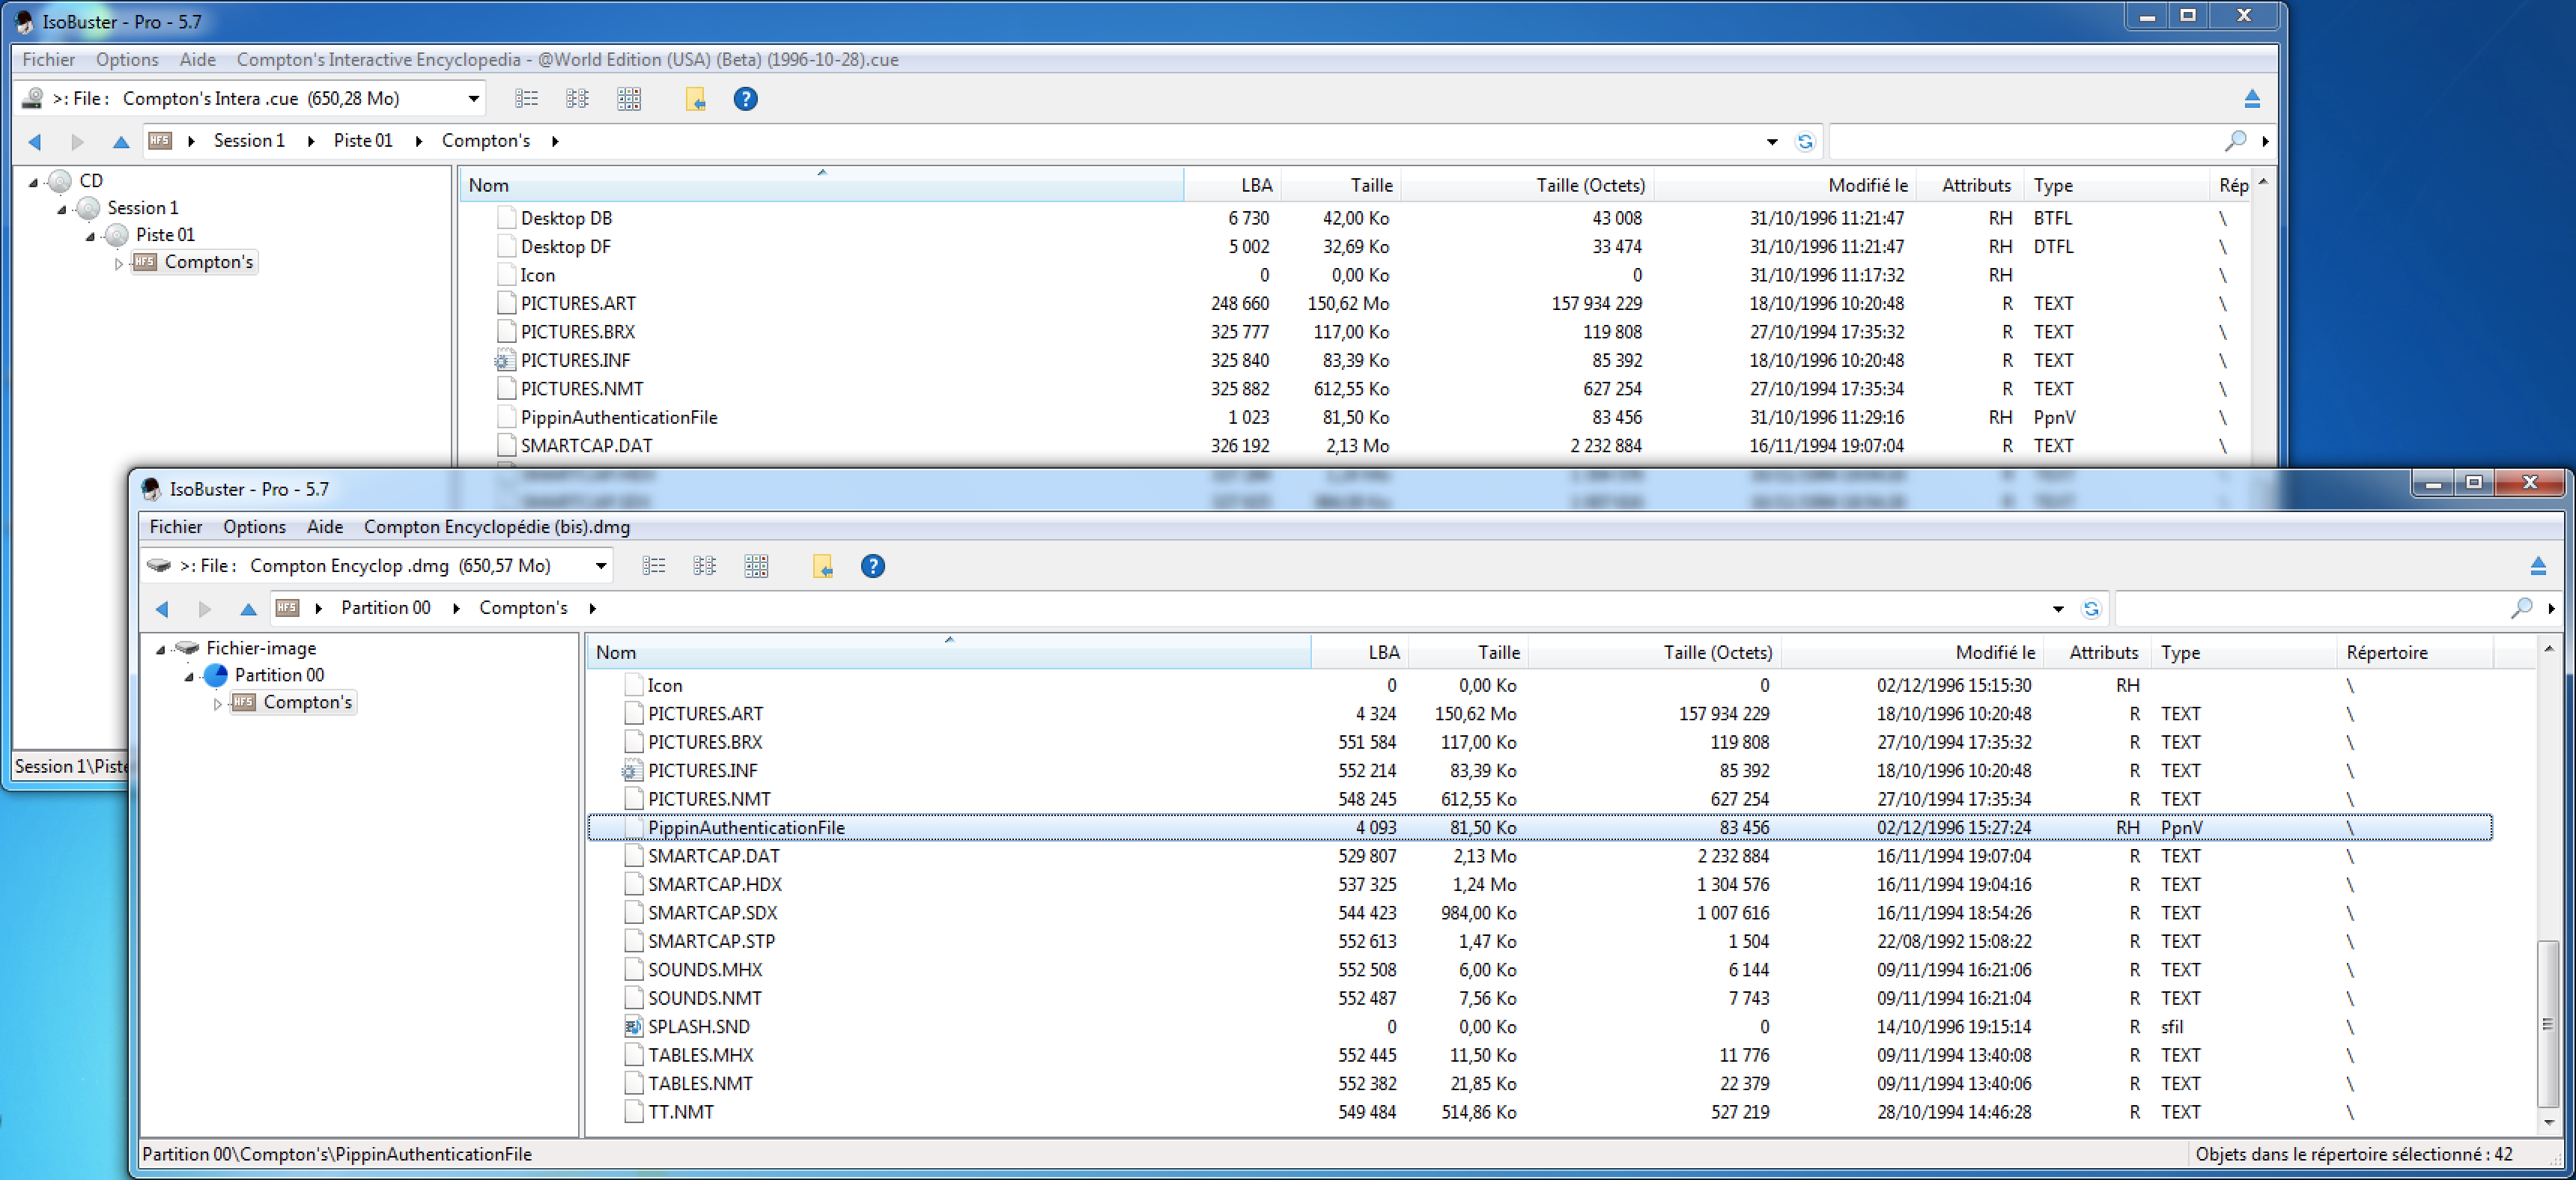
Task: Click the Partition 00 breadcrumb segment
Action: (x=385, y=608)
